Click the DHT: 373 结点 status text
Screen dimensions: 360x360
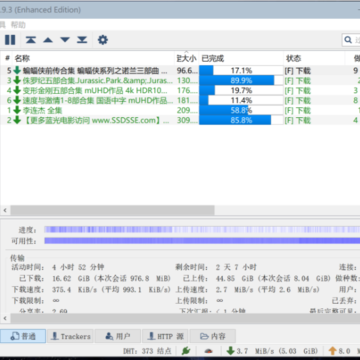147,351
